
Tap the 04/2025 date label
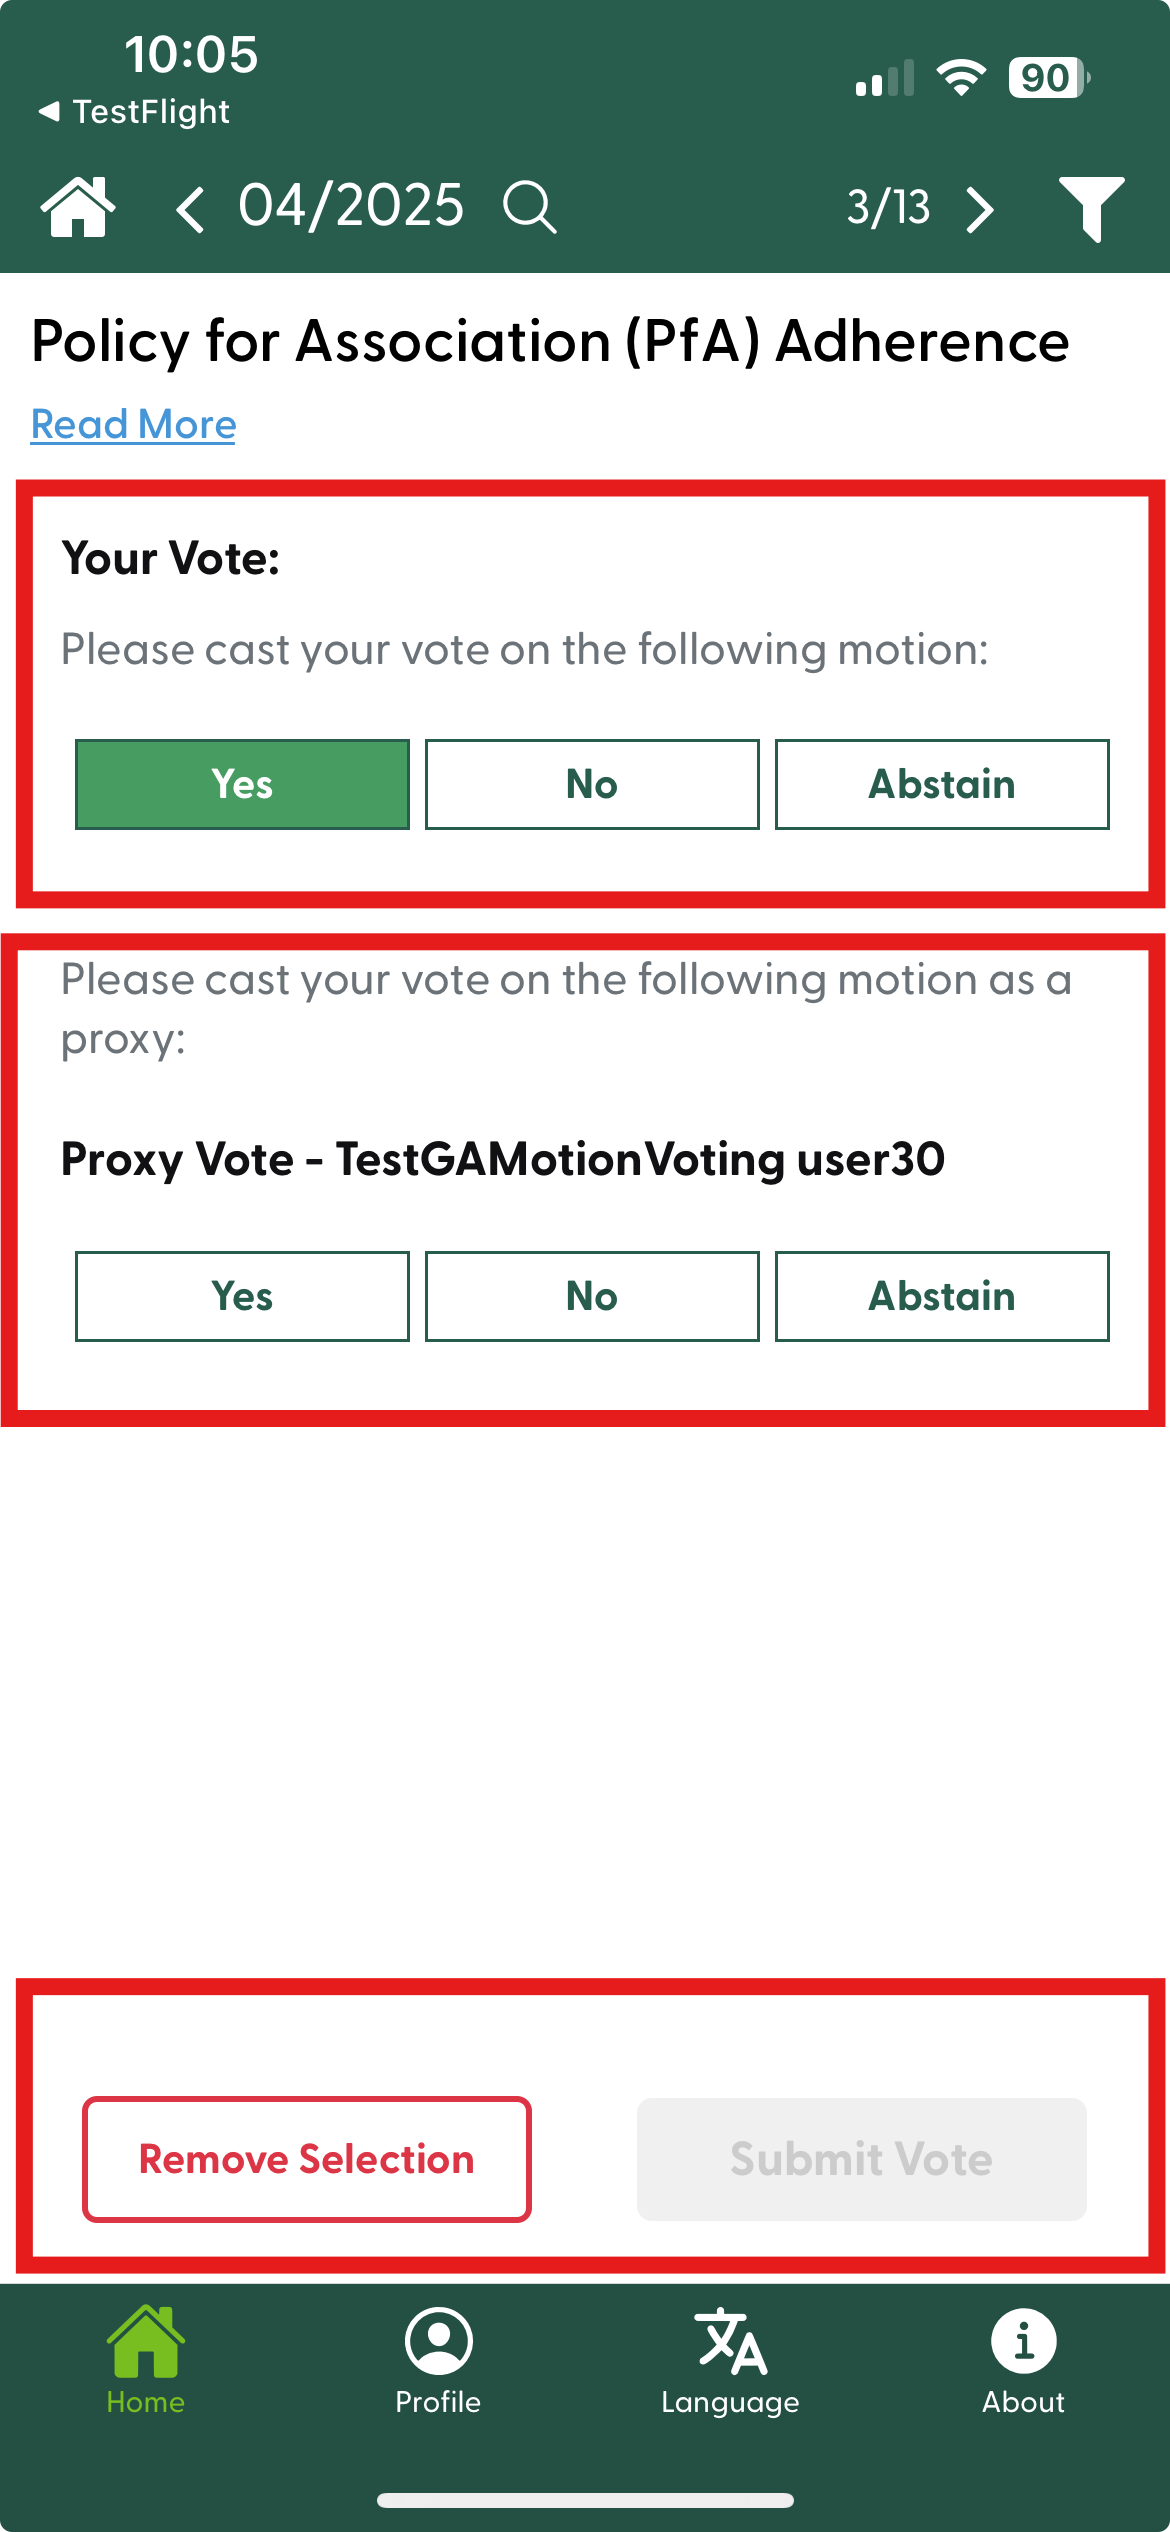351,206
